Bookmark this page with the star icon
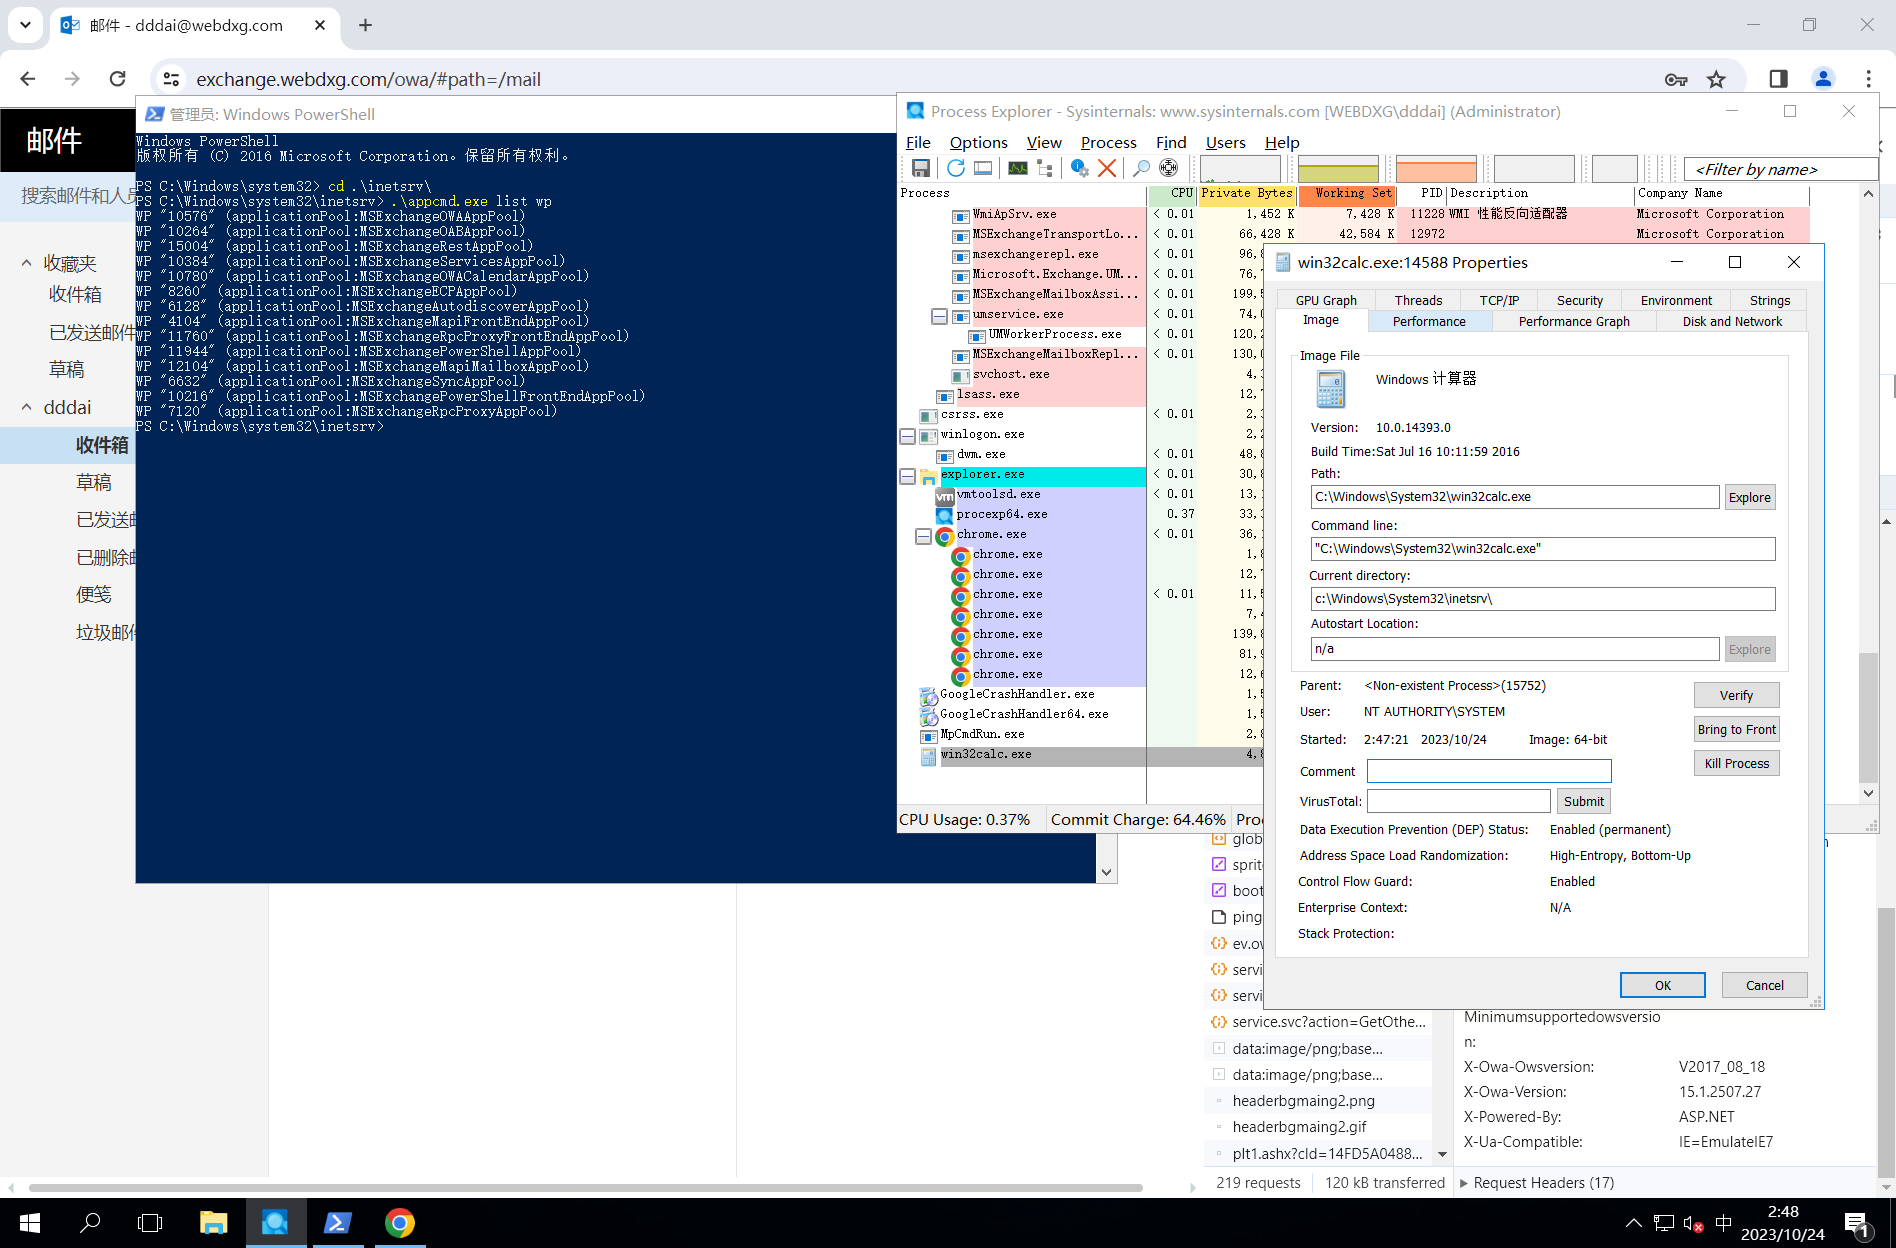 click(1716, 79)
